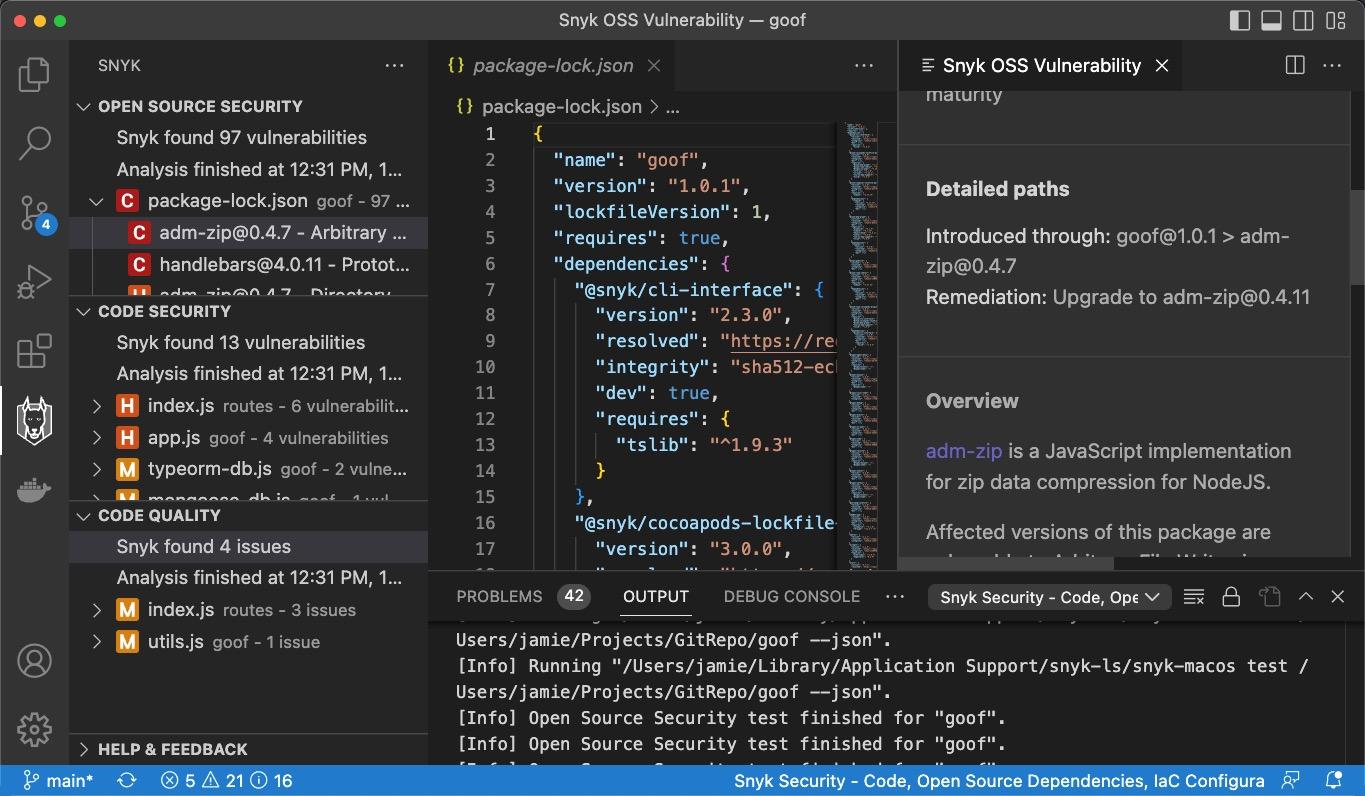The height and width of the screenshot is (796, 1365).
Task: Click package-lock.json breadcrumb item
Action: (562, 106)
